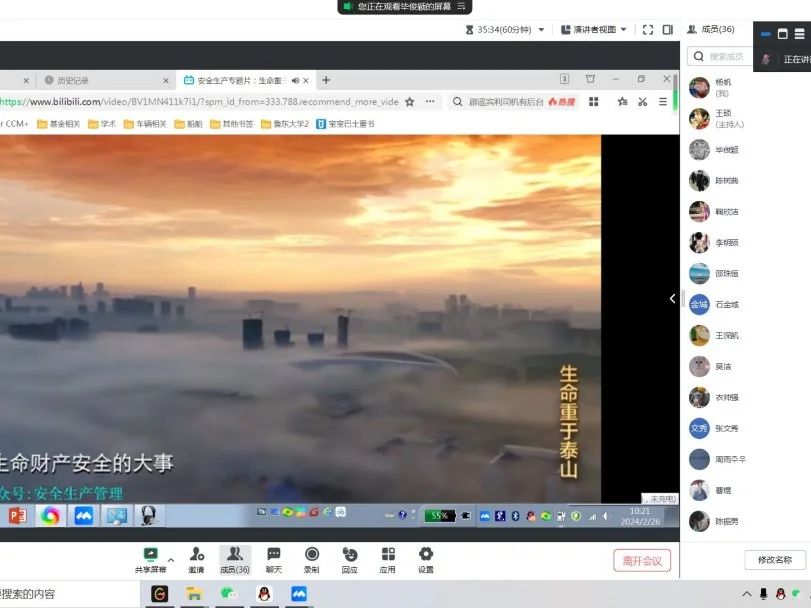Image resolution: width=811 pixels, height=608 pixels.
Task: Click the new tab plus in shared browser
Action: coord(326,80)
